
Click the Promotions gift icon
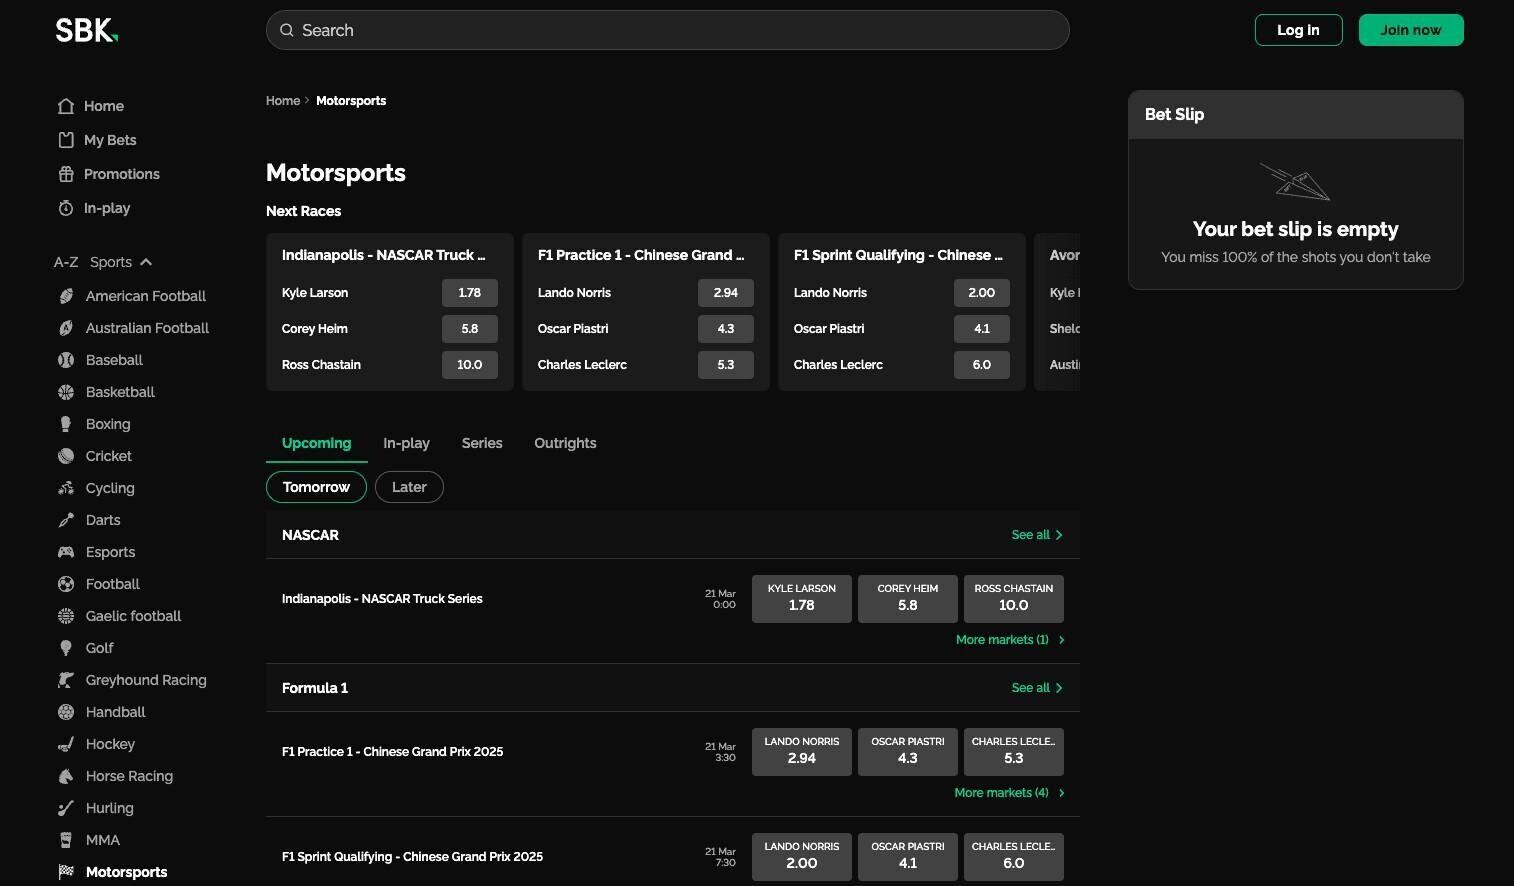(66, 174)
